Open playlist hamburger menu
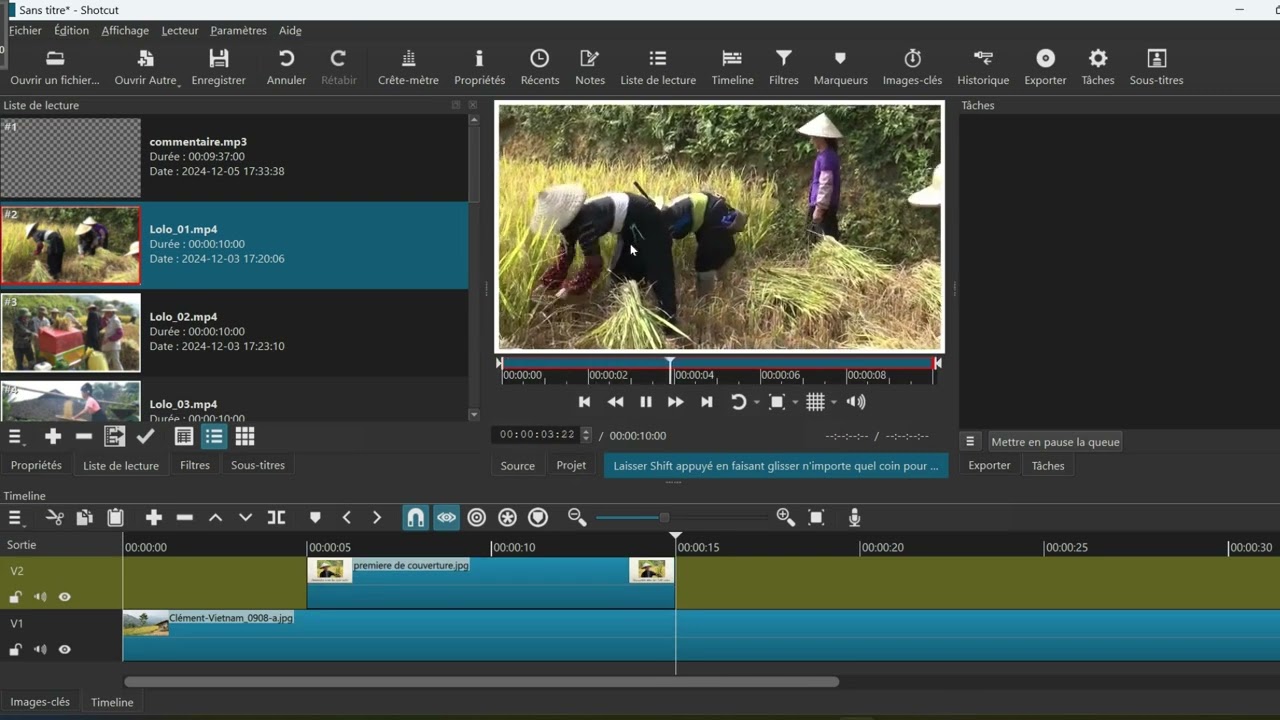Image resolution: width=1280 pixels, height=720 pixels. coord(15,437)
